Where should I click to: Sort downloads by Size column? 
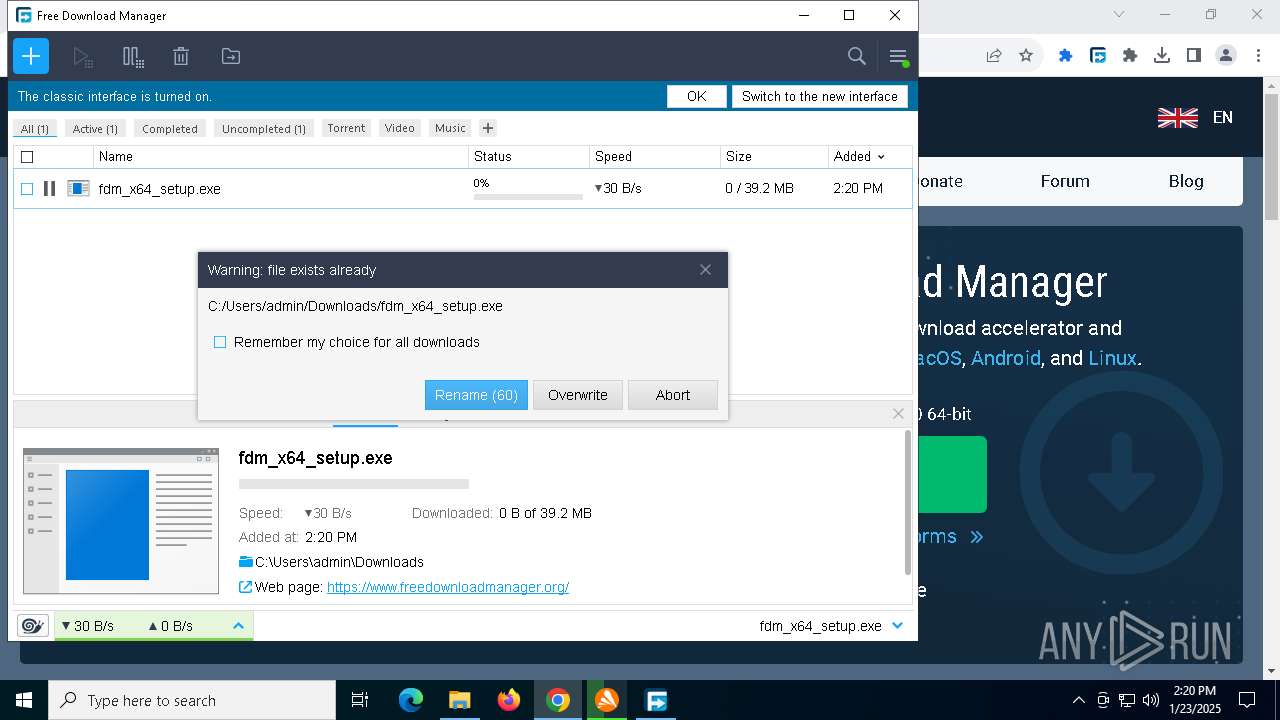[x=775, y=157]
